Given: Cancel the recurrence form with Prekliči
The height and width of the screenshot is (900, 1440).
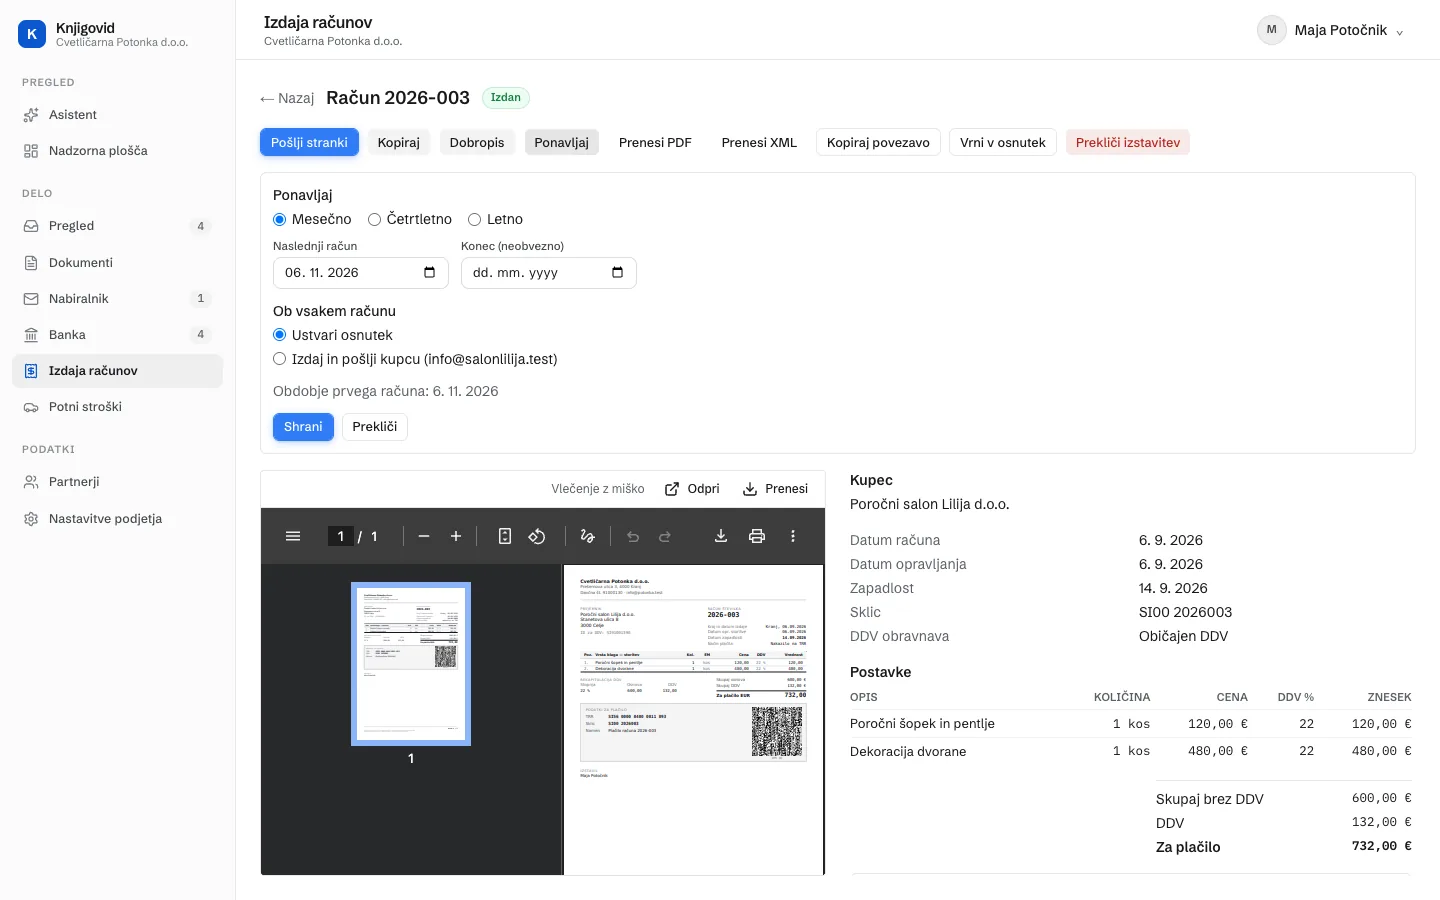Looking at the screenshot, I should [375, 427].
